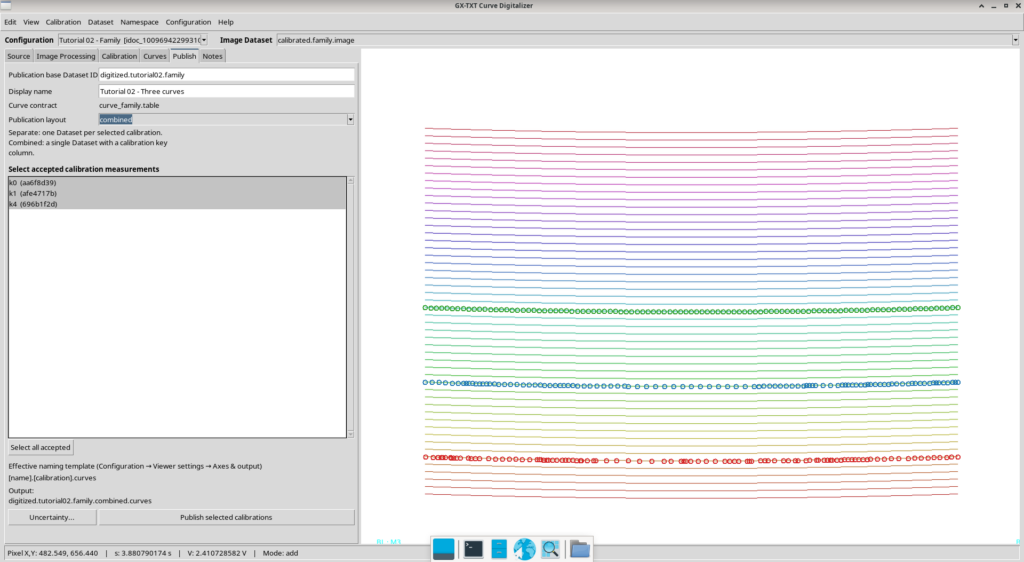Click the red digitized curve markers
This screenshot has height=562, width=1024.
(x=691, y=459)
